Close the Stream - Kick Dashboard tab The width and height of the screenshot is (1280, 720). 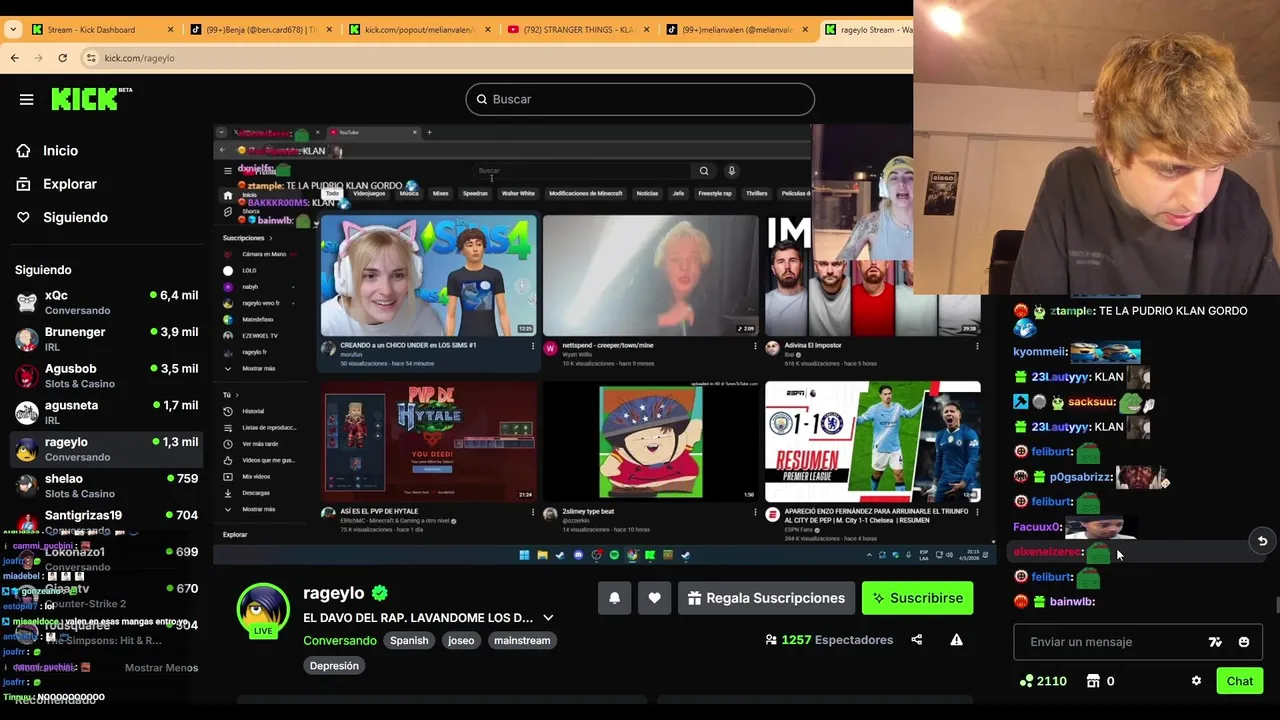(x=170, y=30)
